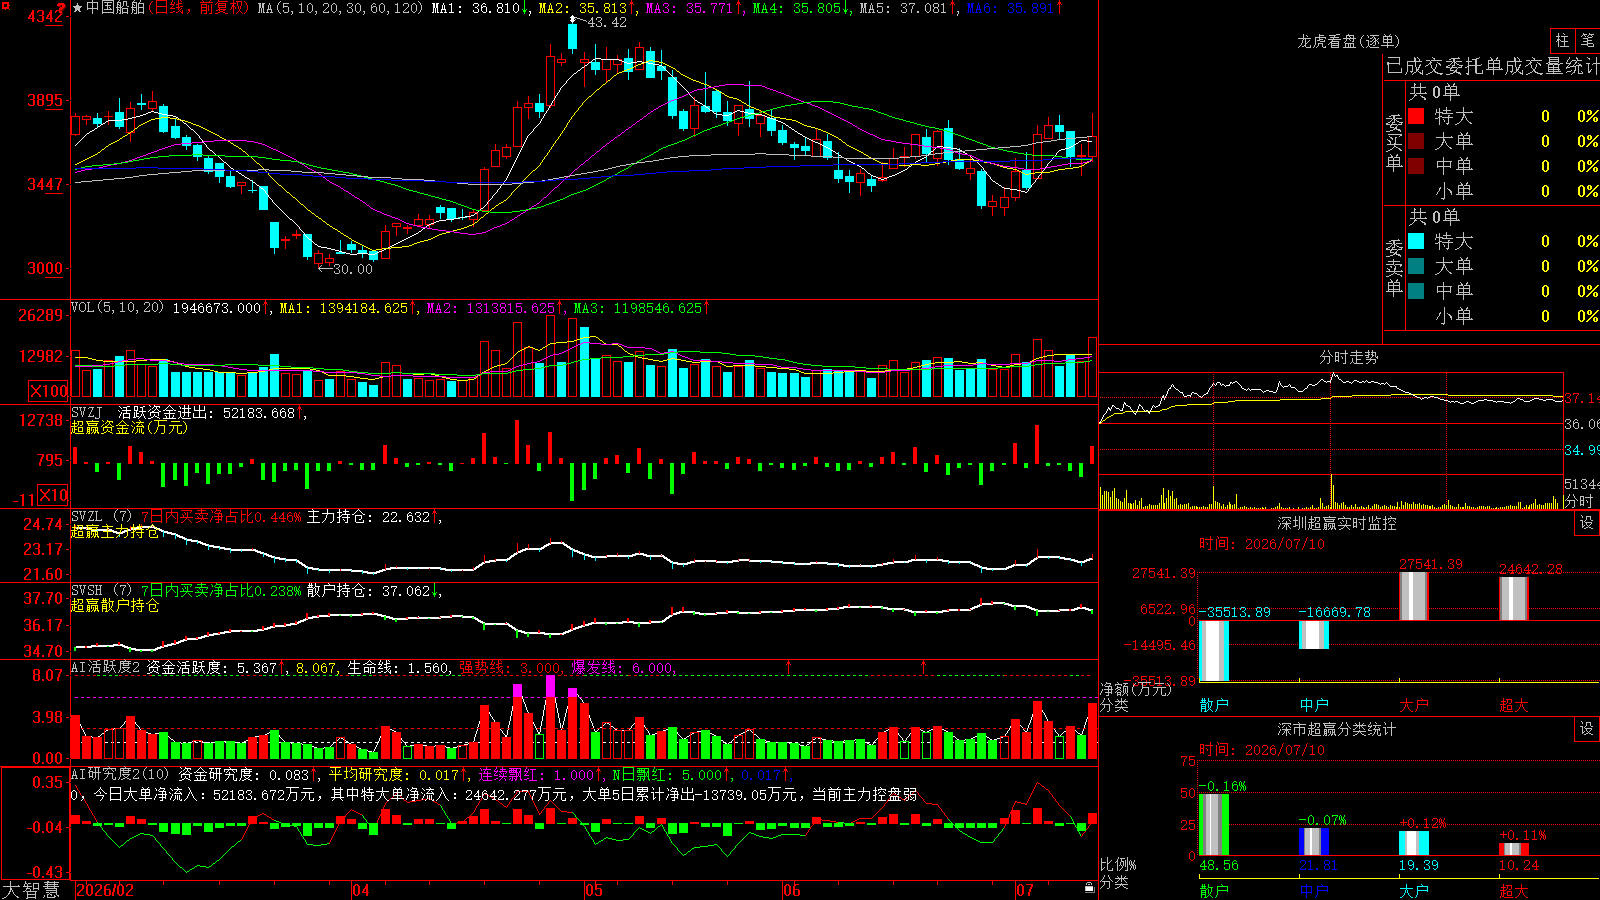The image size is (1600, 900).
Task: Click the 超赢资金流(万元) label
Action: (129, 427)
